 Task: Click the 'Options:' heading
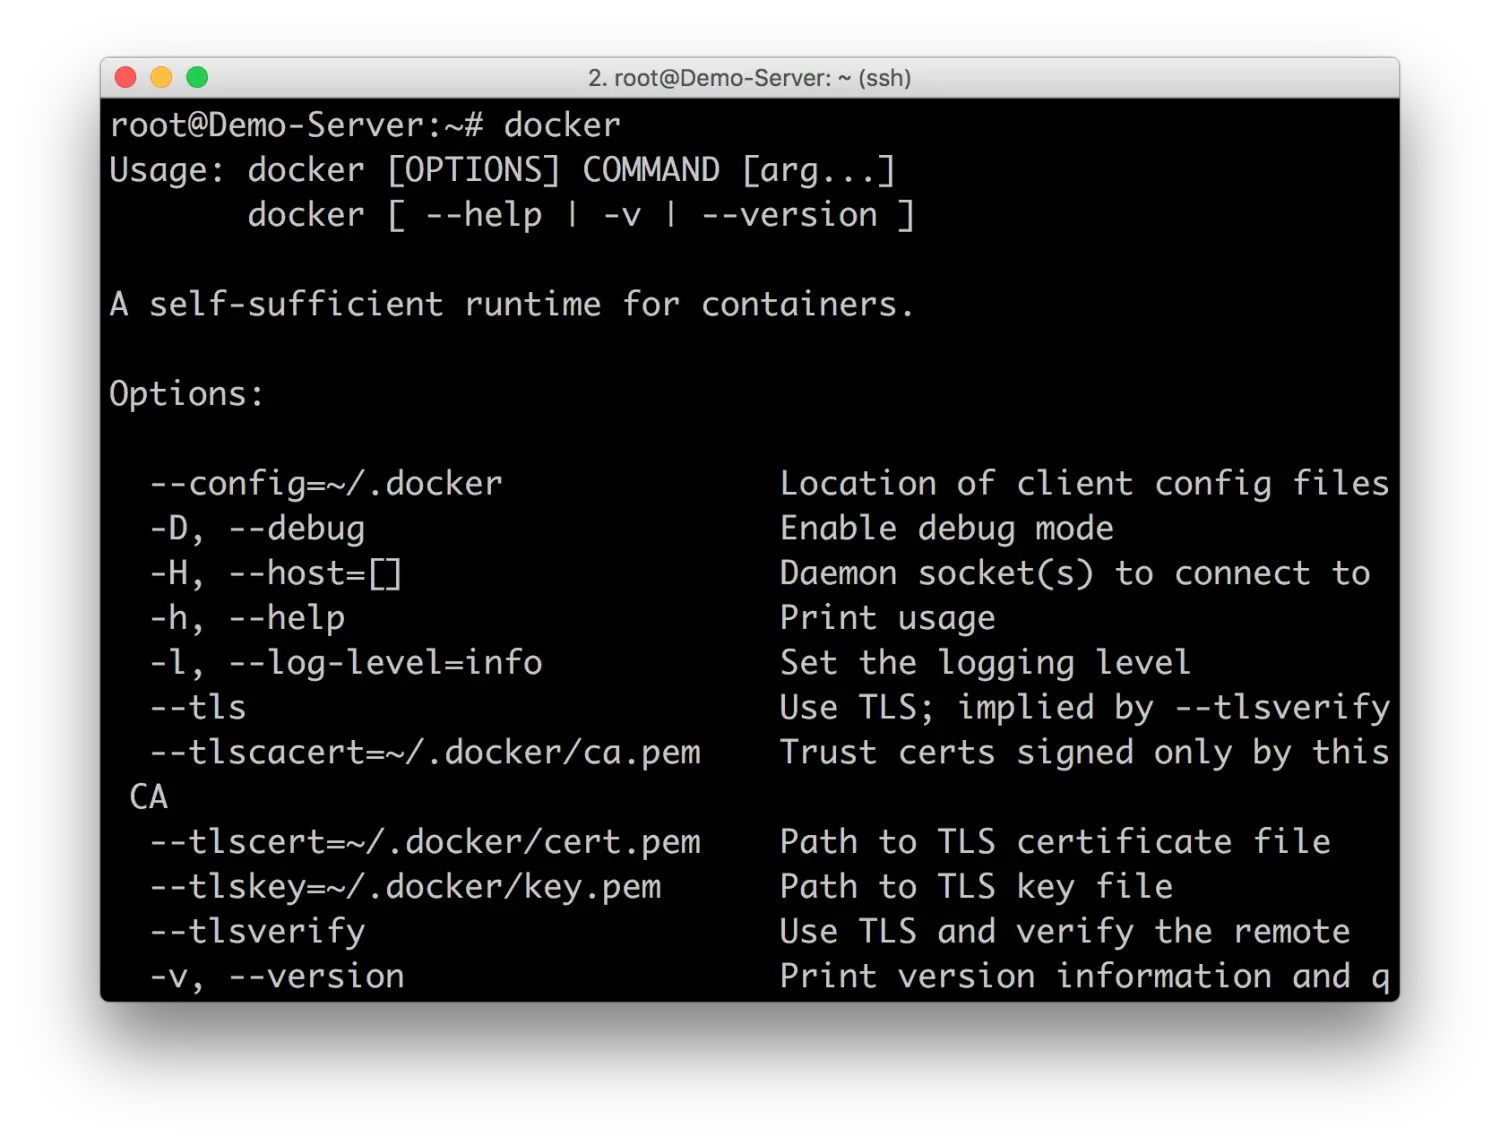[186, 394]
